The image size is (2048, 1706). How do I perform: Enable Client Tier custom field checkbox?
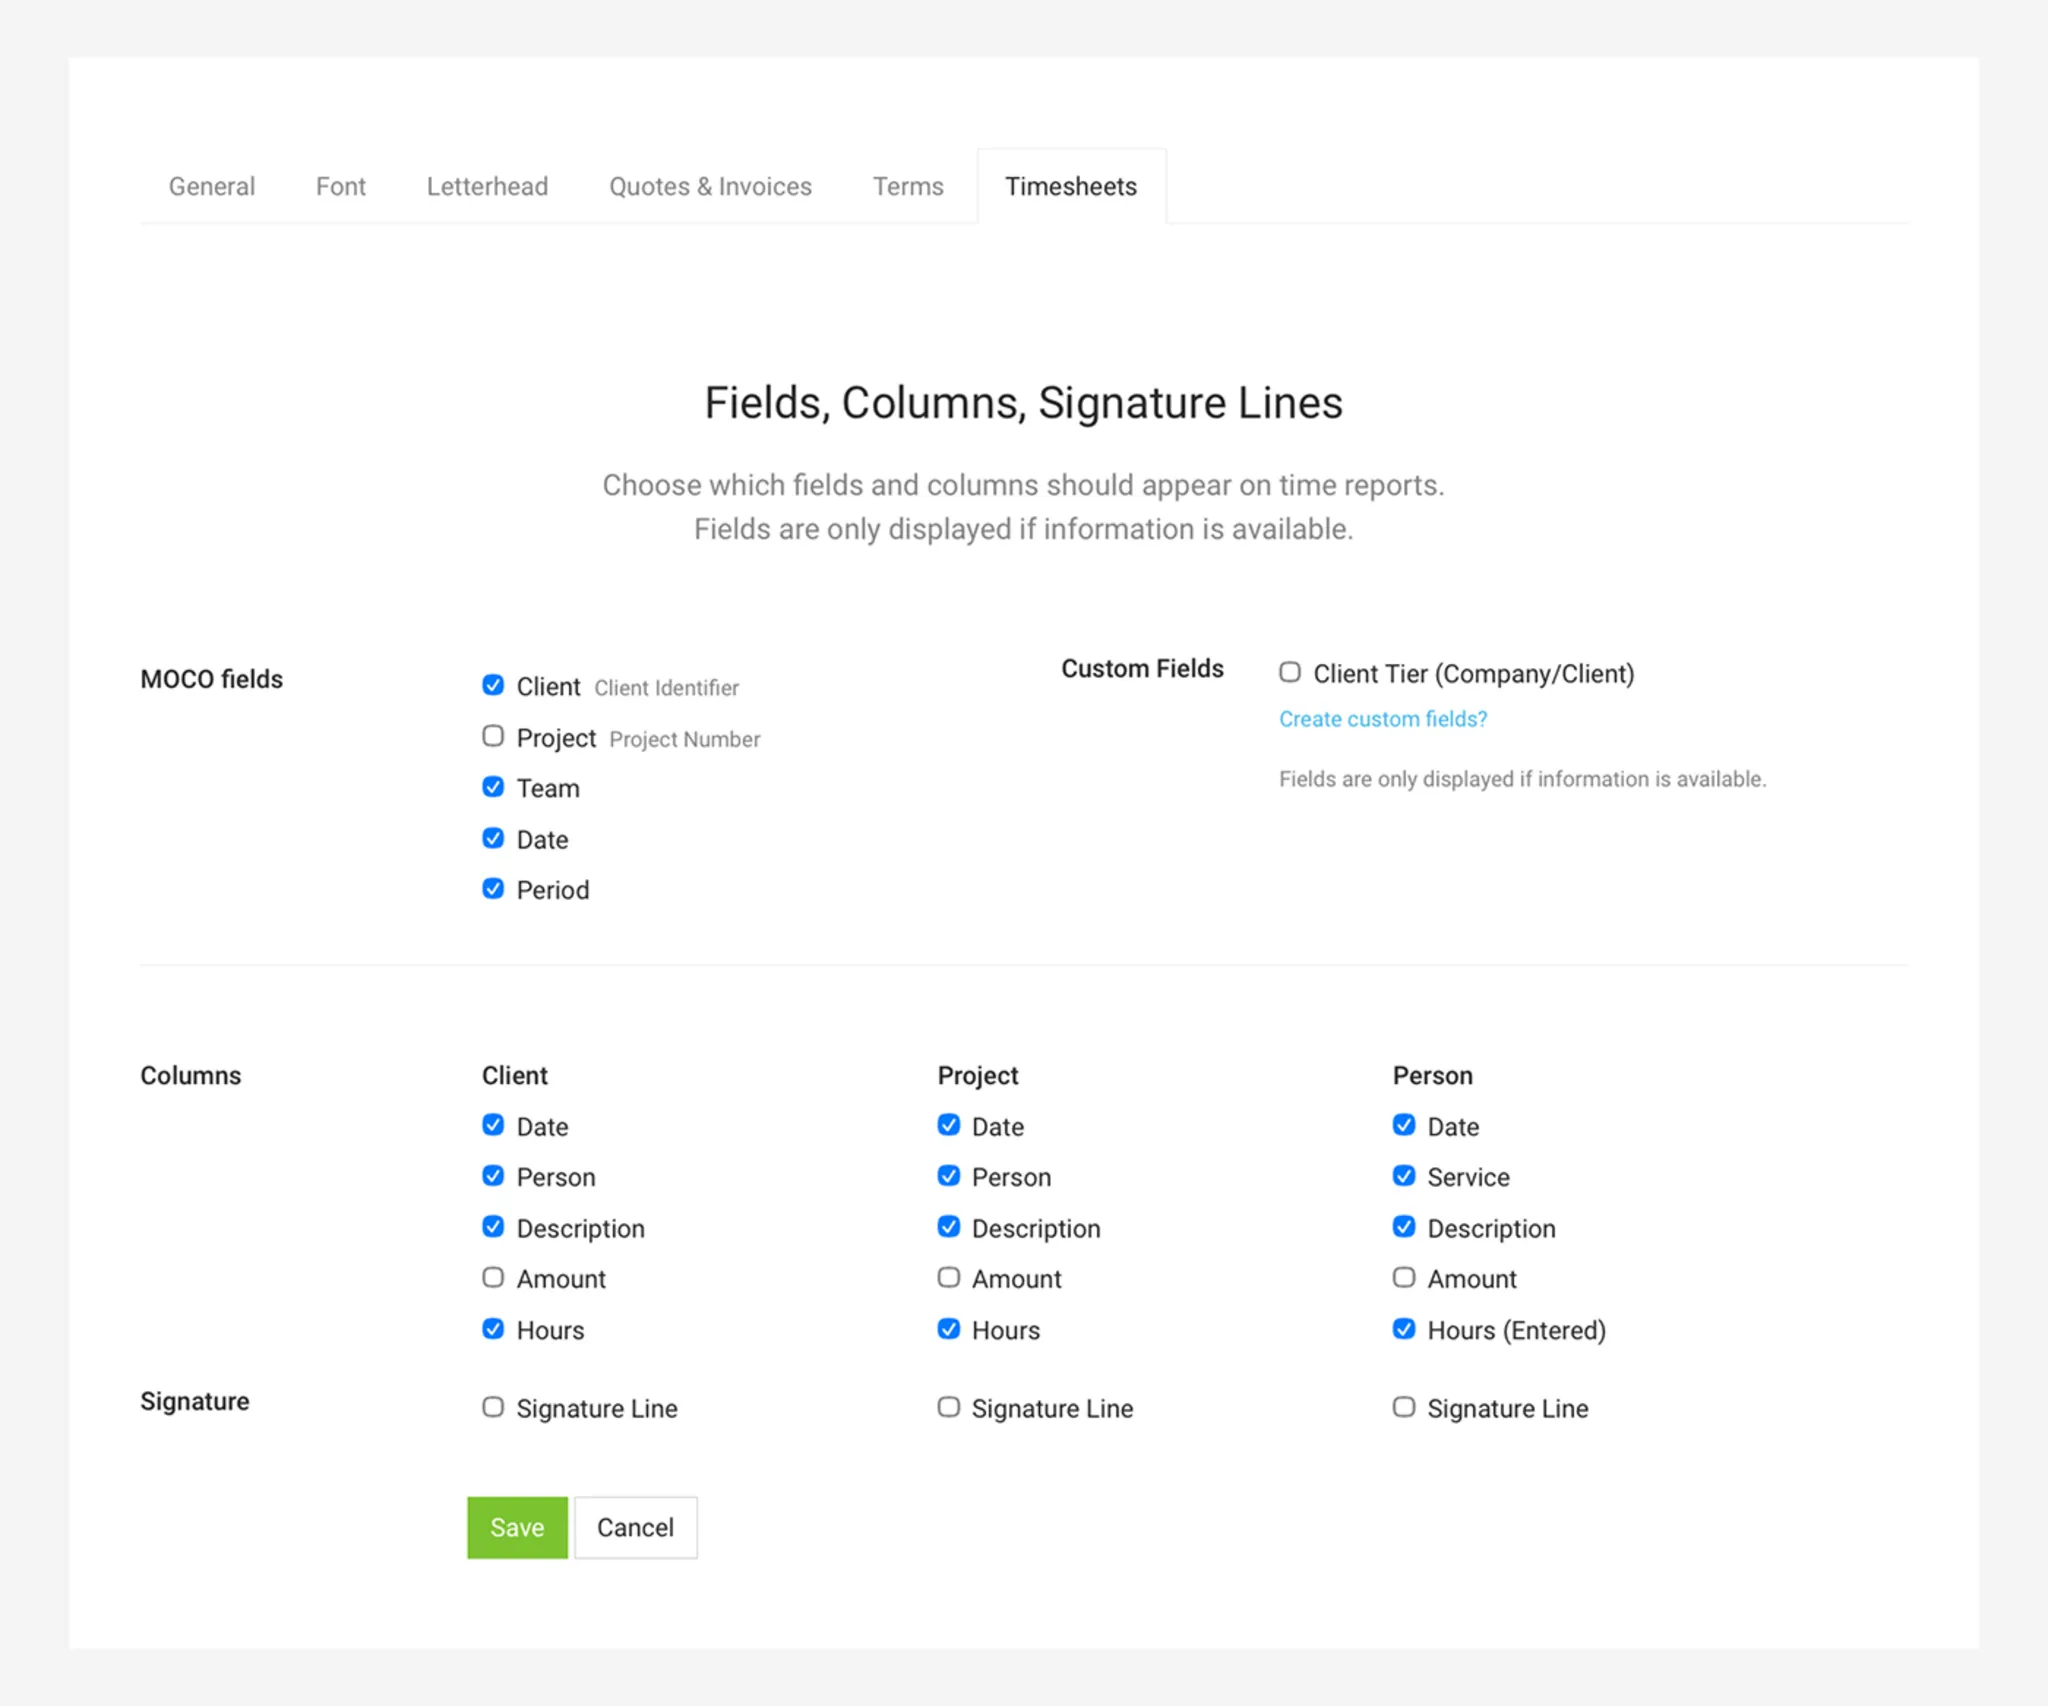click(1290, 672)
